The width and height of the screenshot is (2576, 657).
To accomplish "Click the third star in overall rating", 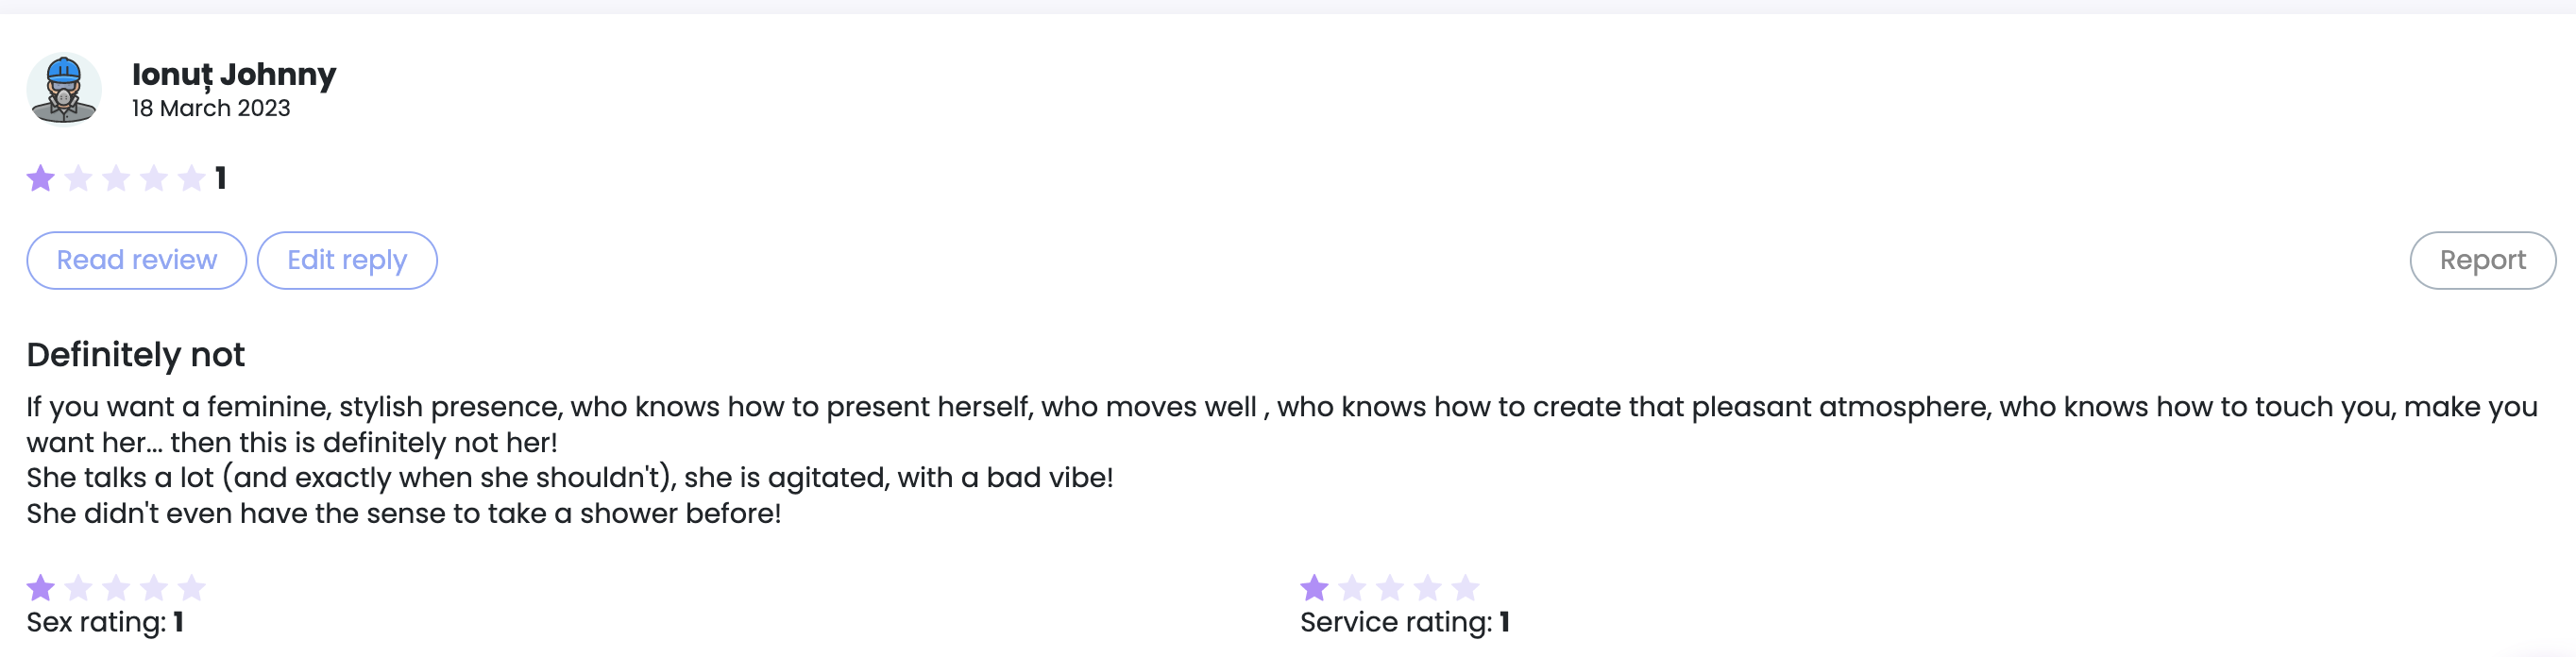I will click(116, 179).
